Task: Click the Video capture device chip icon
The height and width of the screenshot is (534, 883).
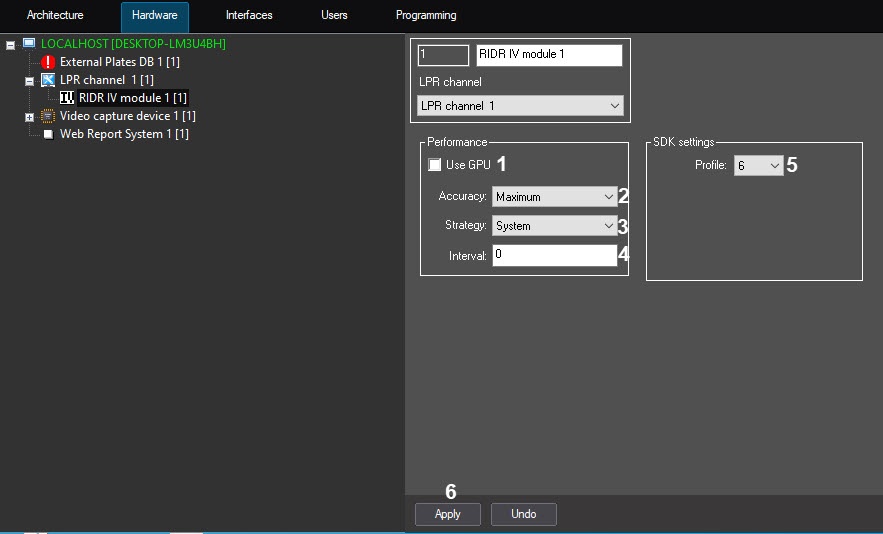Action: pos(48,116)
